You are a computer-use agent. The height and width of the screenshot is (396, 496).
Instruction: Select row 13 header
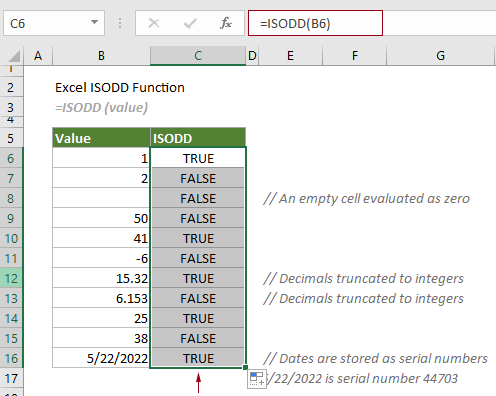coord(11,298)
